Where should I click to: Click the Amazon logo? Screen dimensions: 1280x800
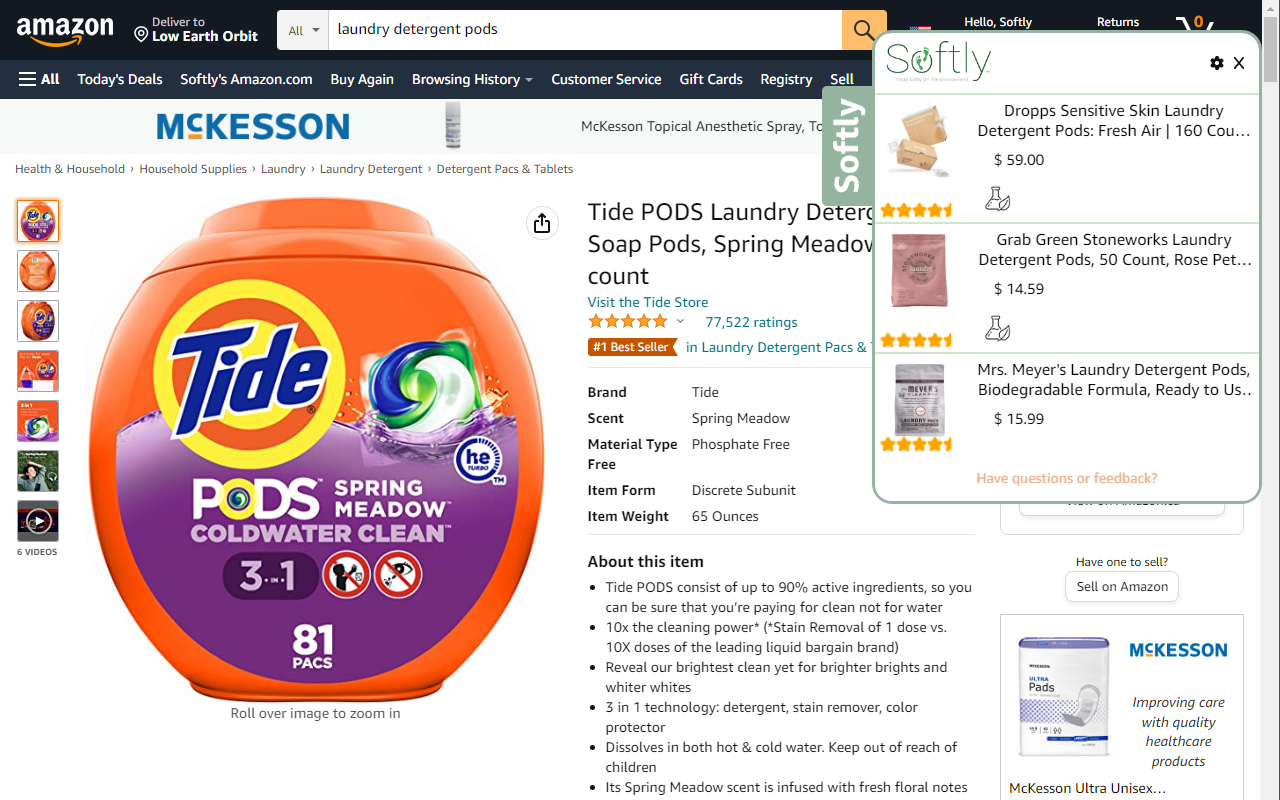(x=65, y=30)
